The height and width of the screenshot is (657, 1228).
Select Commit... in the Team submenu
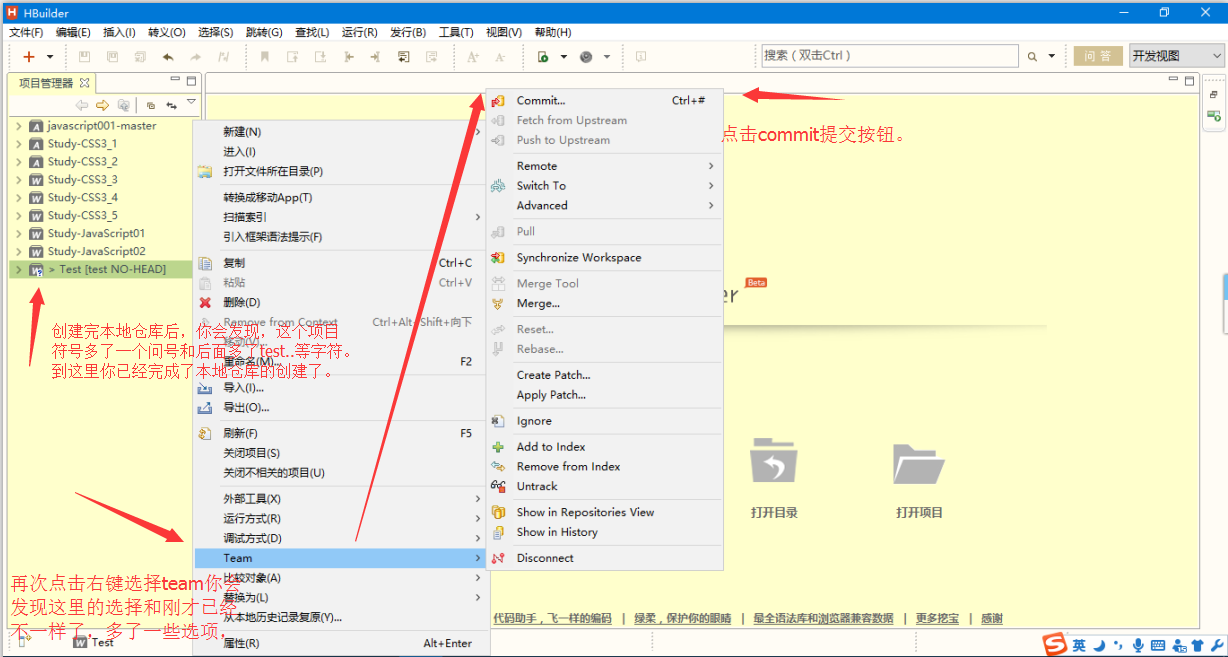540,100
